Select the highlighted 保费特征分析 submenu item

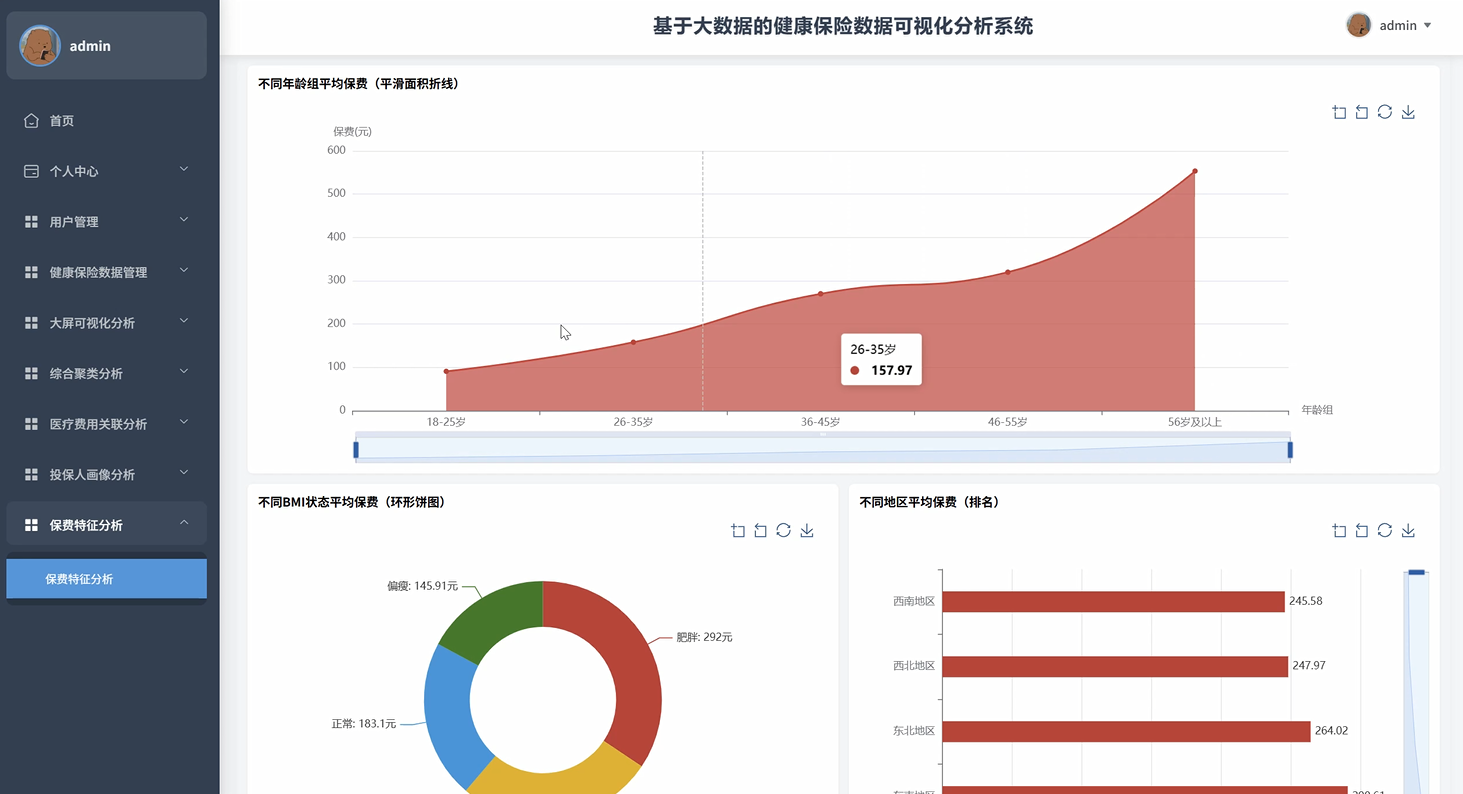[106, 579]
